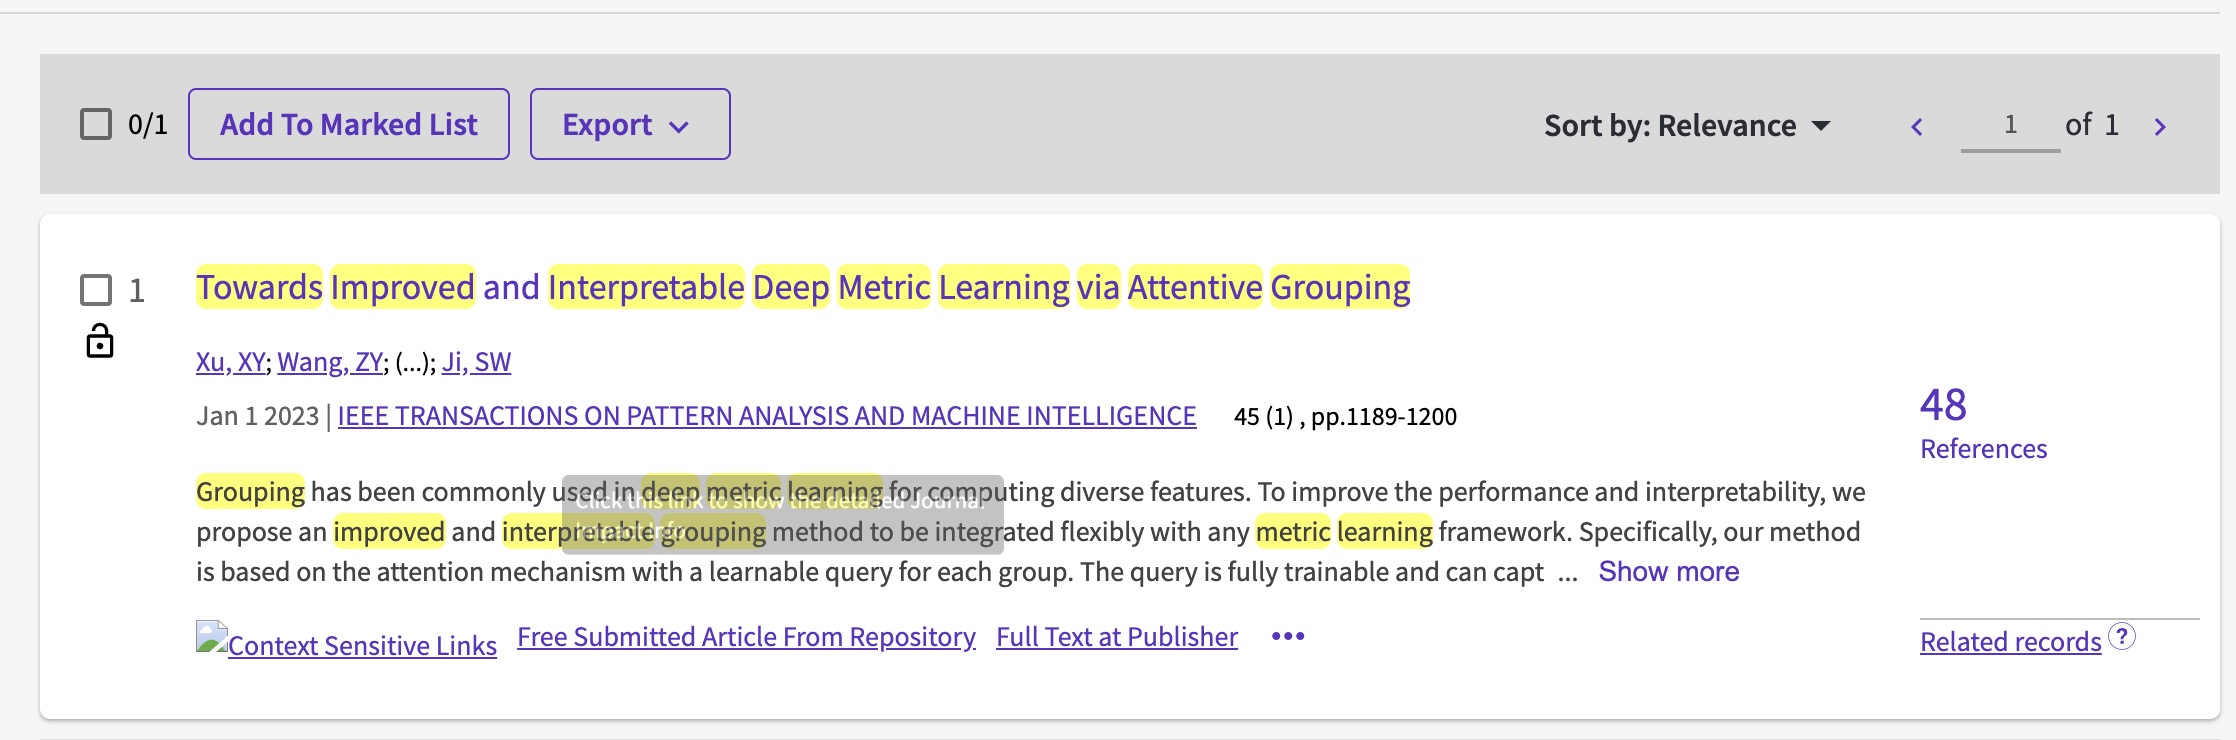Click the page number input field

tap(2010, 126)
